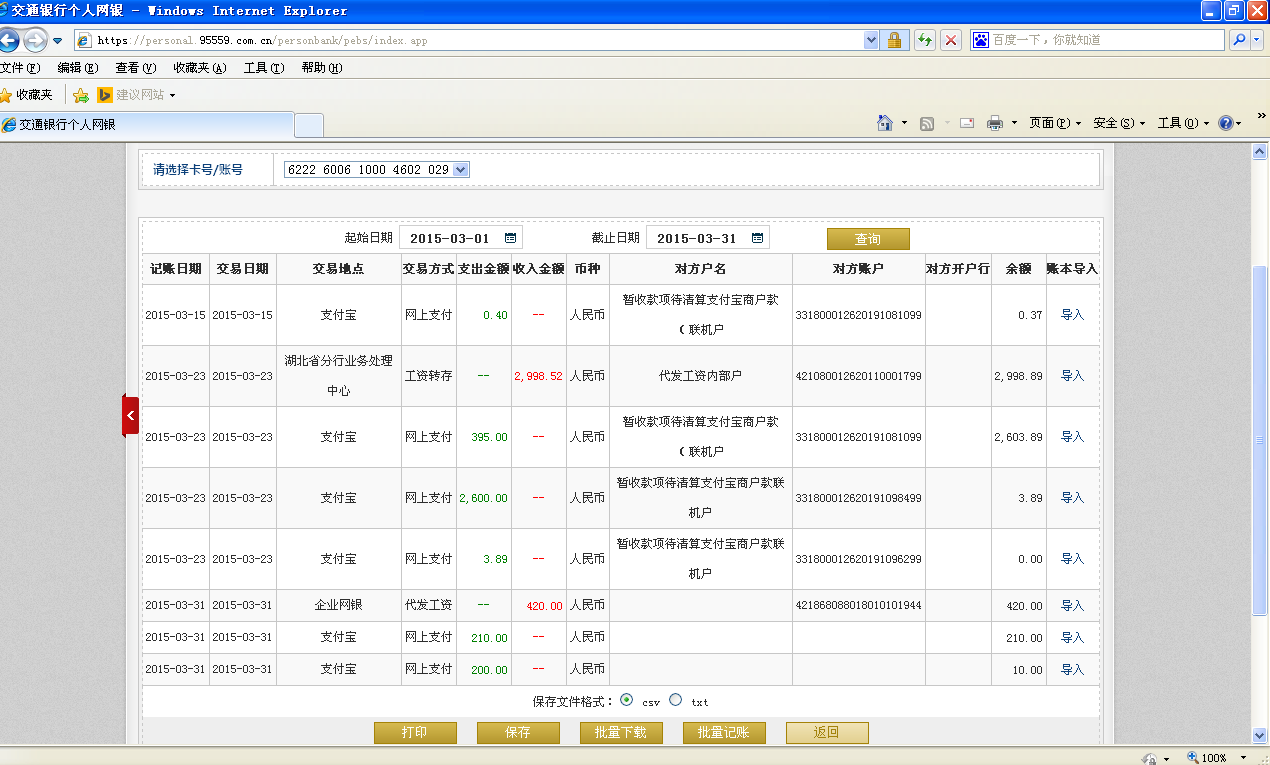Expand the address bar URL dropdown
Screen dimensions: 1270x765
coord(870,40)
